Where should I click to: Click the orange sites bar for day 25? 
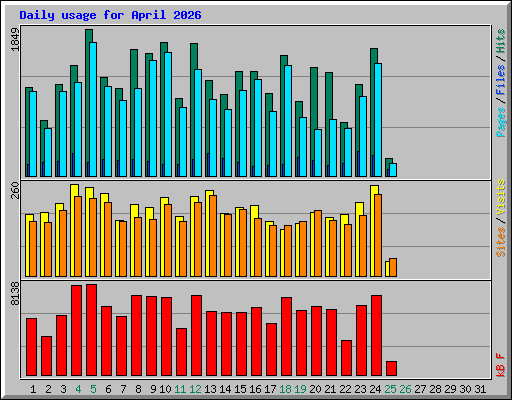pyautogui.click(x=393, y=268)
